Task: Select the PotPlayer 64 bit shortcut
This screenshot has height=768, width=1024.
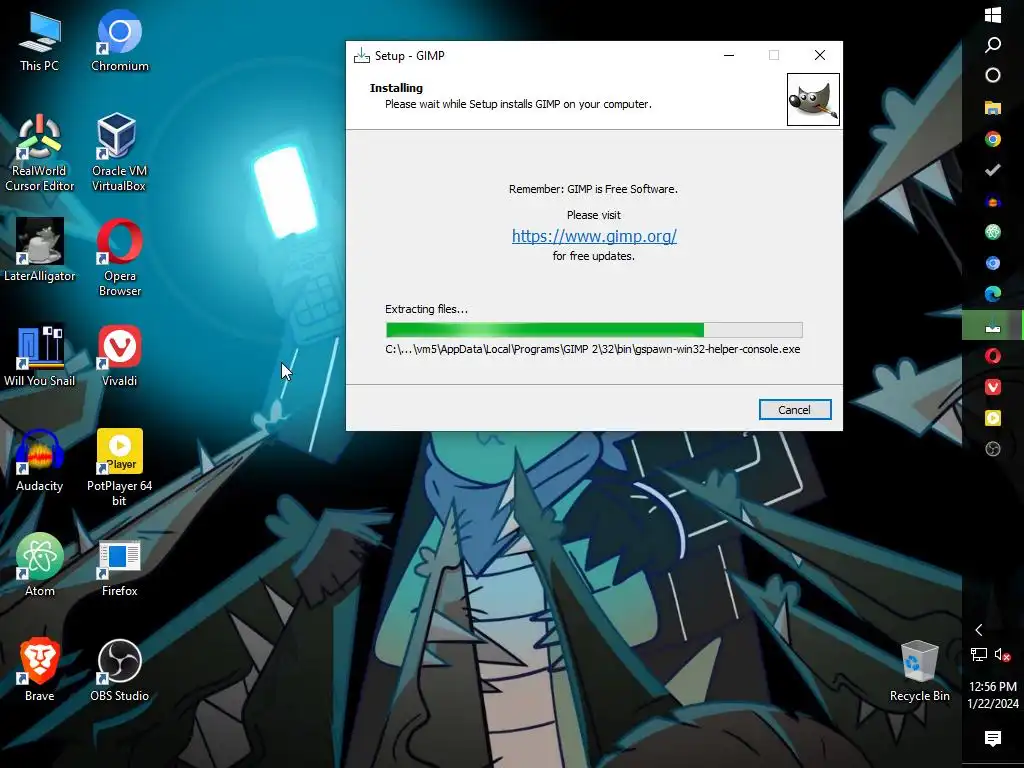Action: tap(120, 468)
